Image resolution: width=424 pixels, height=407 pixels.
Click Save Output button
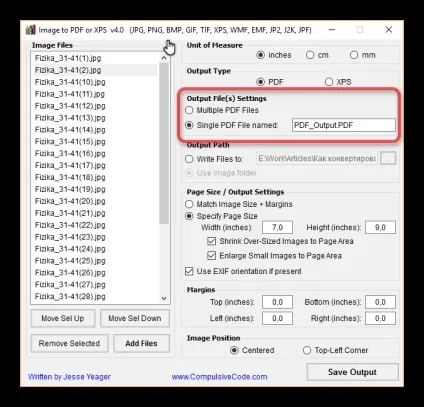point(352,372)
